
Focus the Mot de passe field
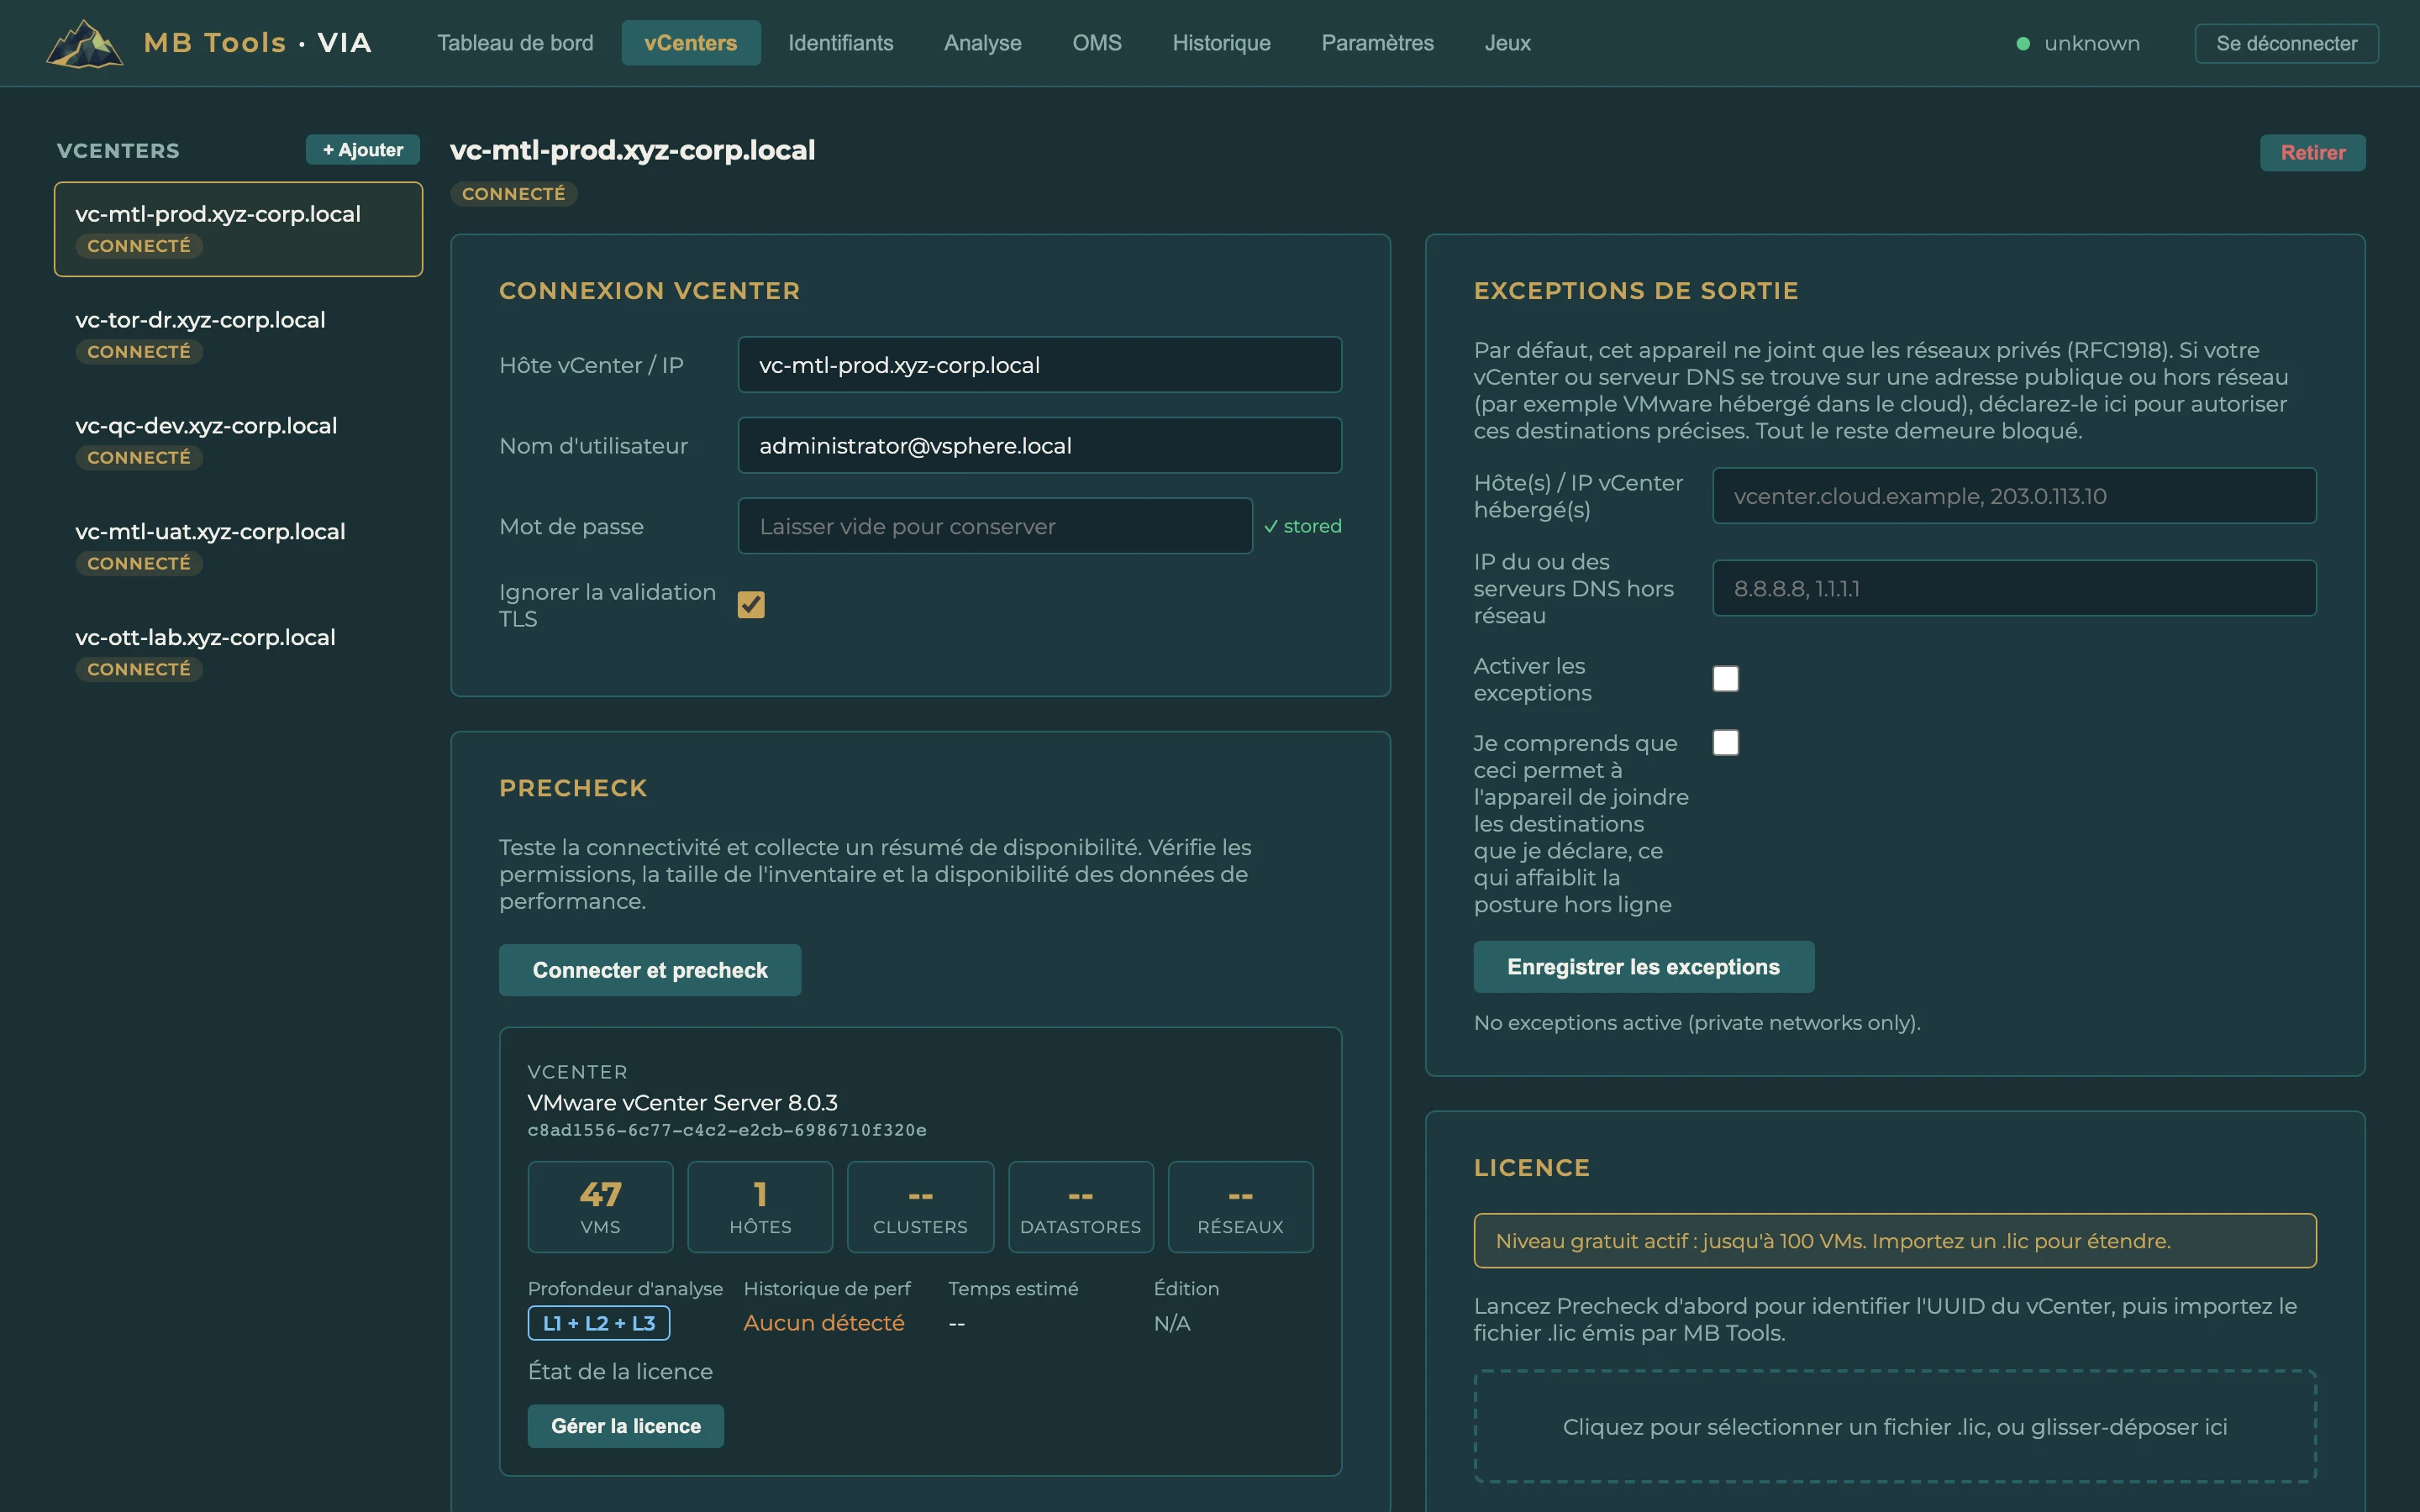pos(995,526)
